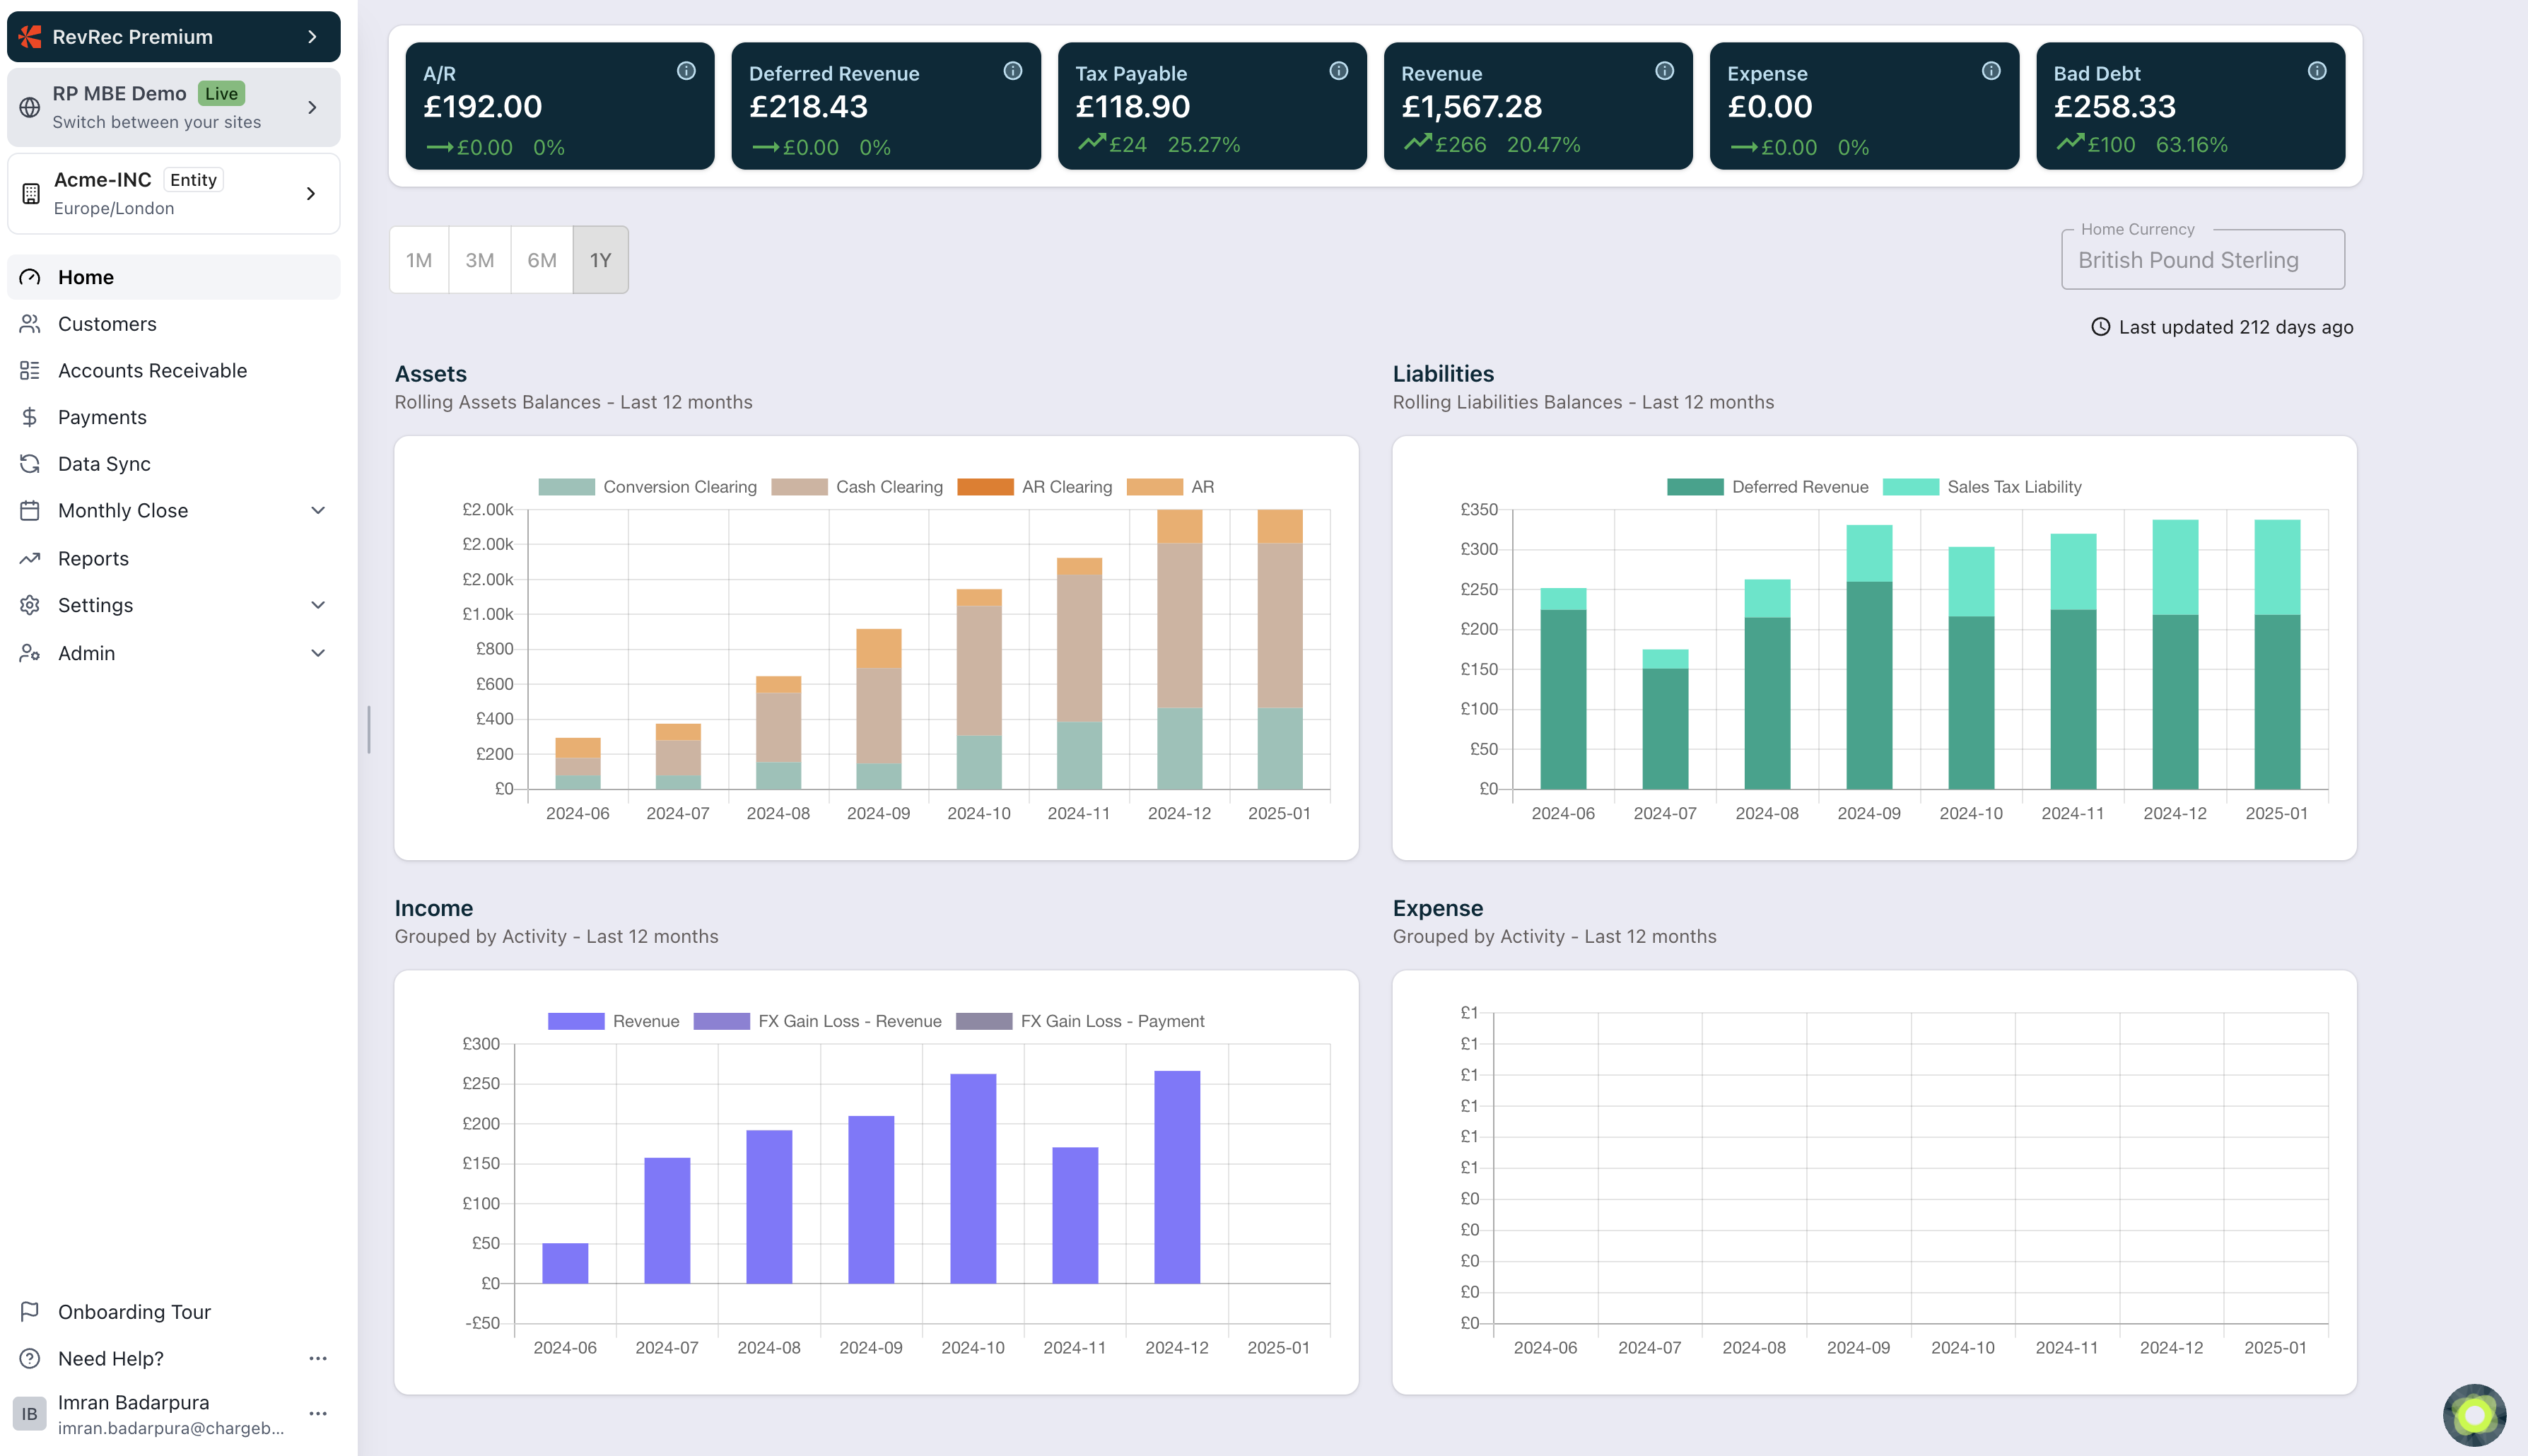Select the 3M time range tab

pyautogui.click(x=479, y=260)
